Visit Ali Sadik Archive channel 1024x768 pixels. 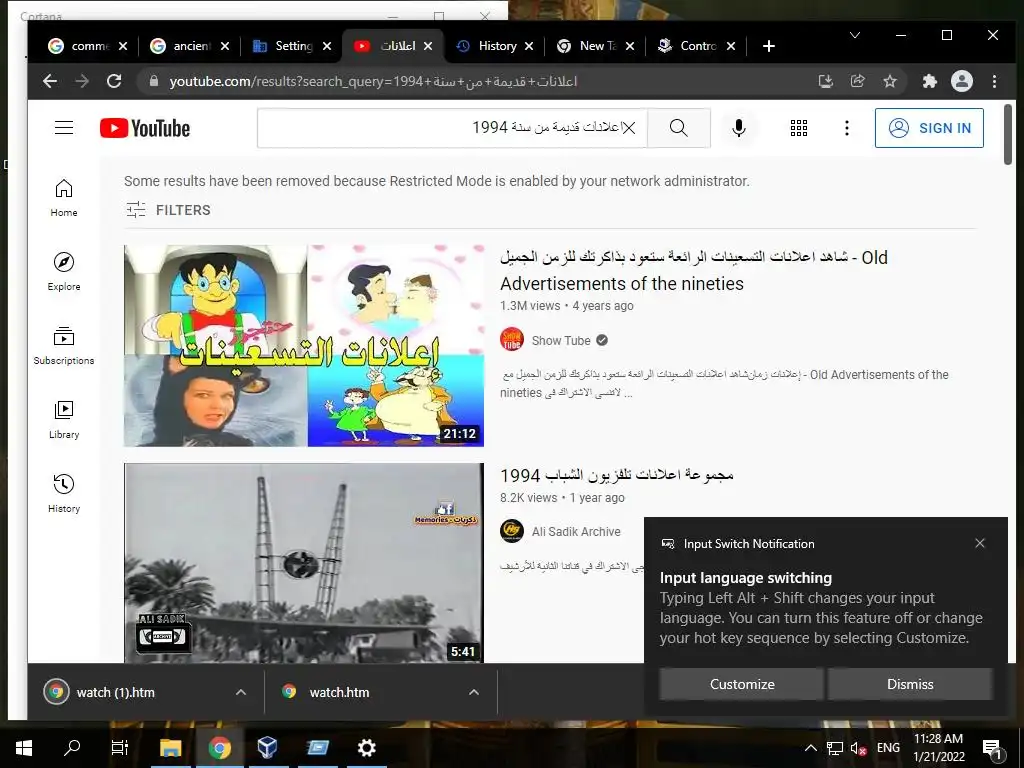pos(576,532)
